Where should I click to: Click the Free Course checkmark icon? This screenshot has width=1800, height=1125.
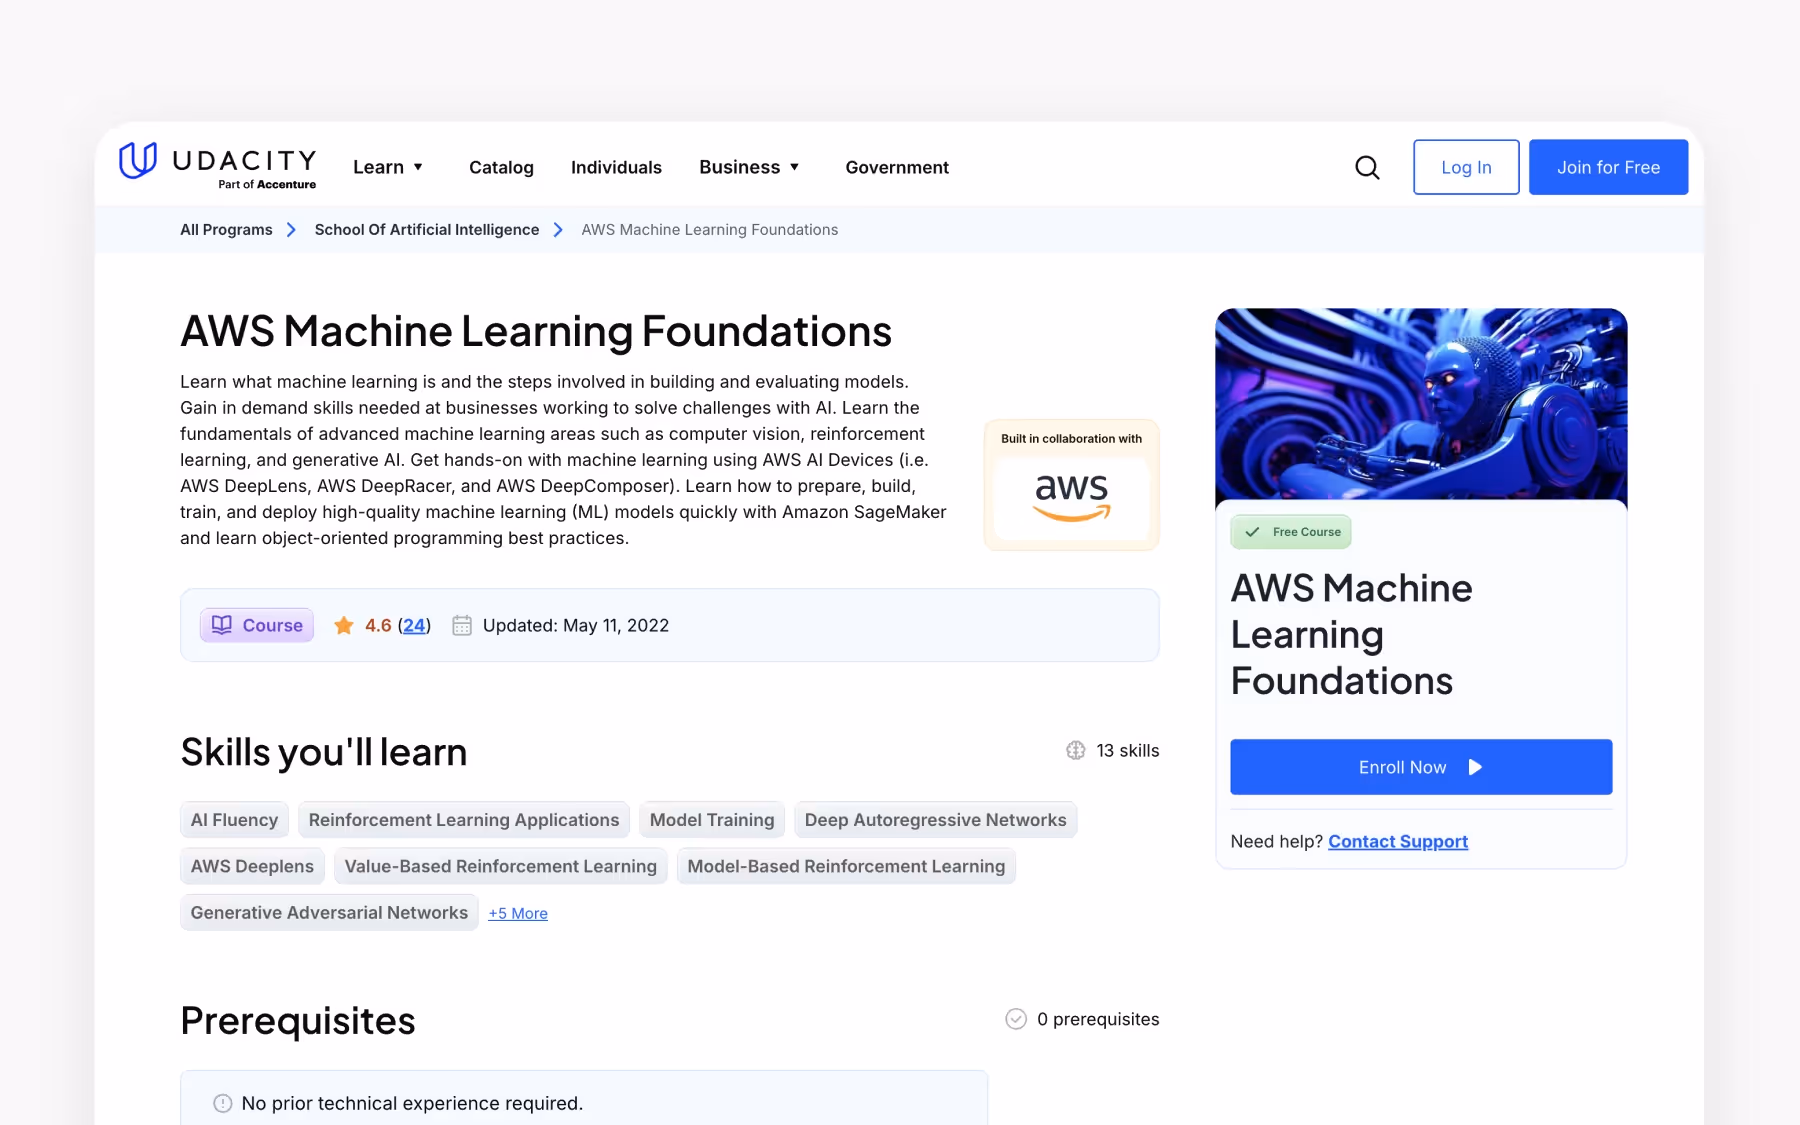point(1252,532)
